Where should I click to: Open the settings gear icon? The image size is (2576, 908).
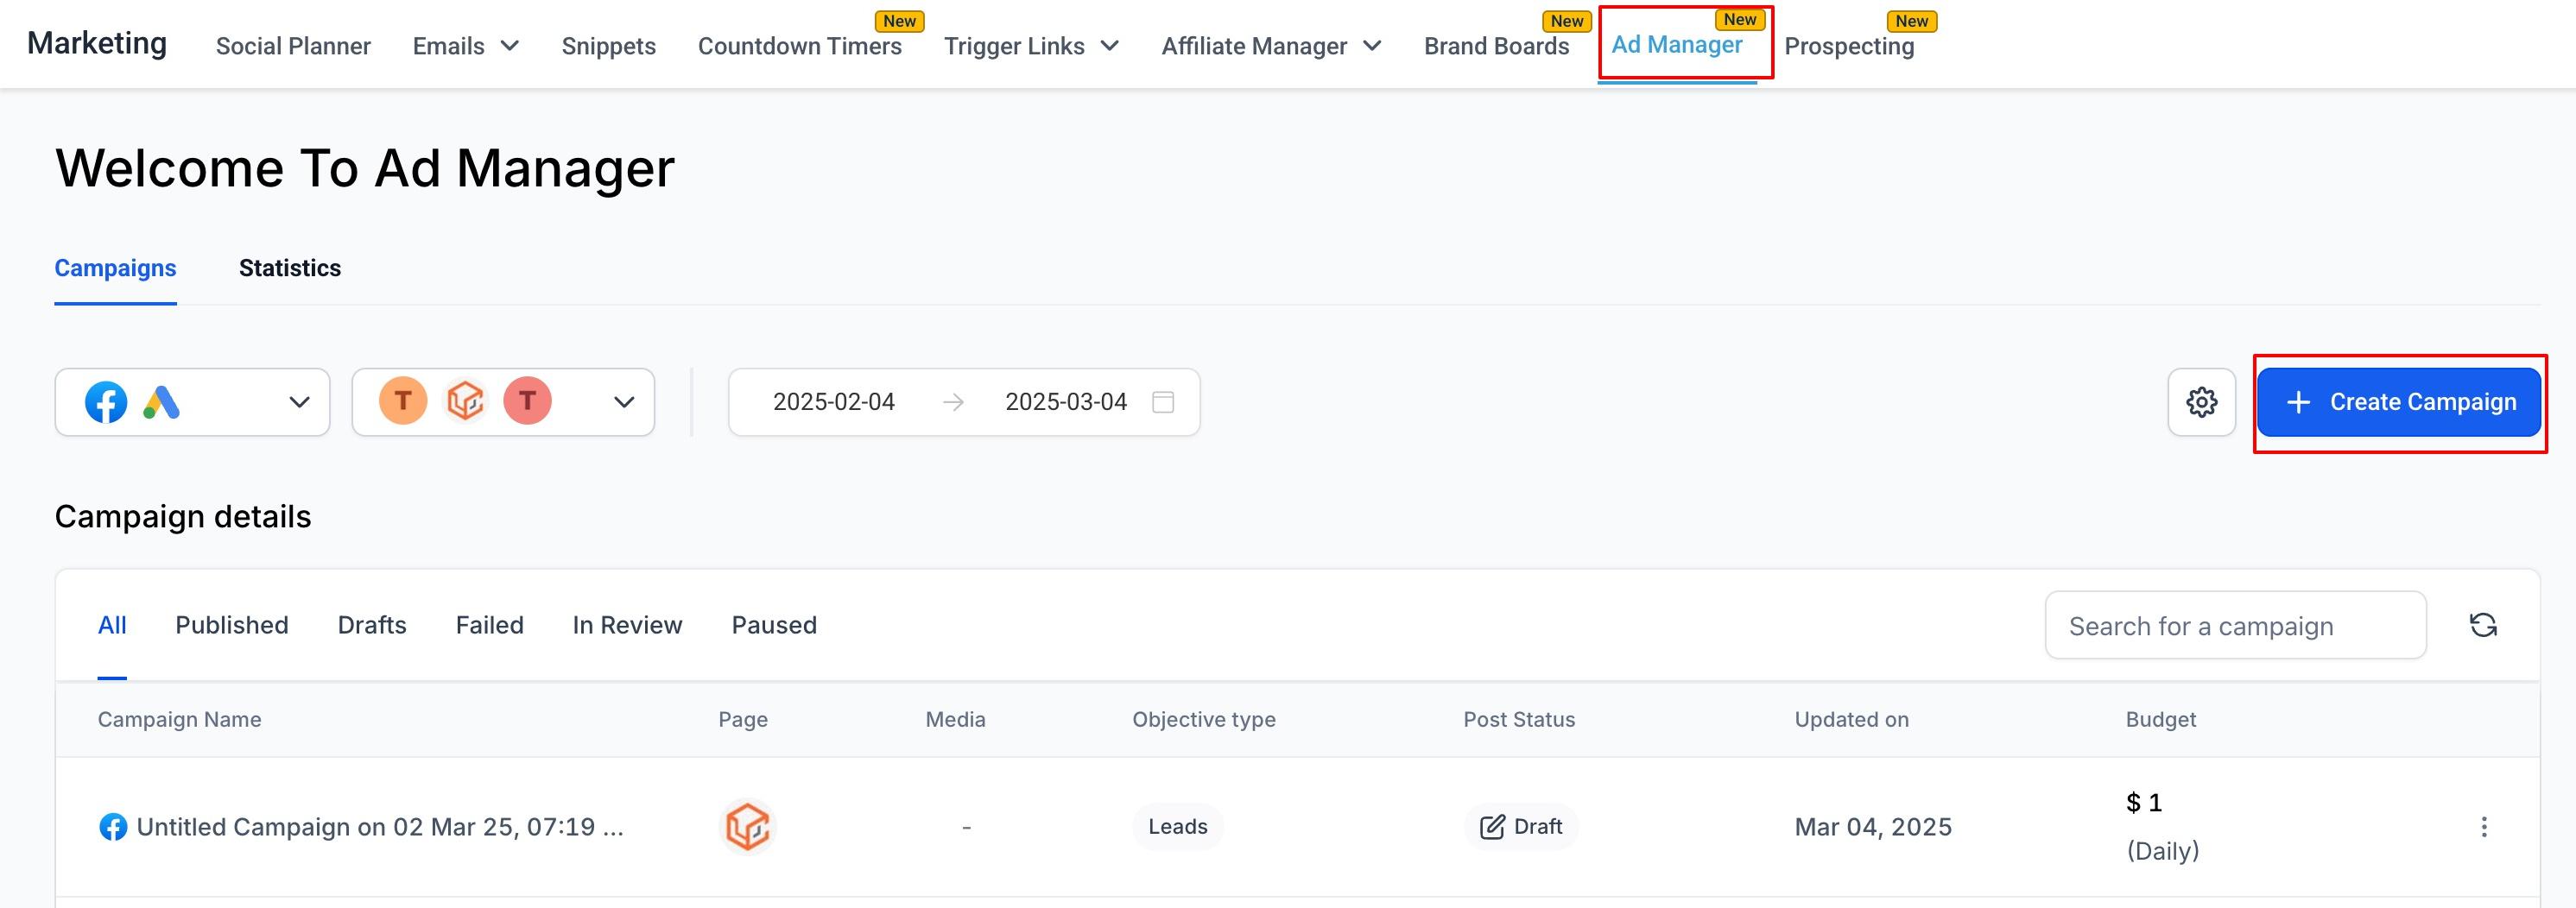click(x=2201, y=402)
